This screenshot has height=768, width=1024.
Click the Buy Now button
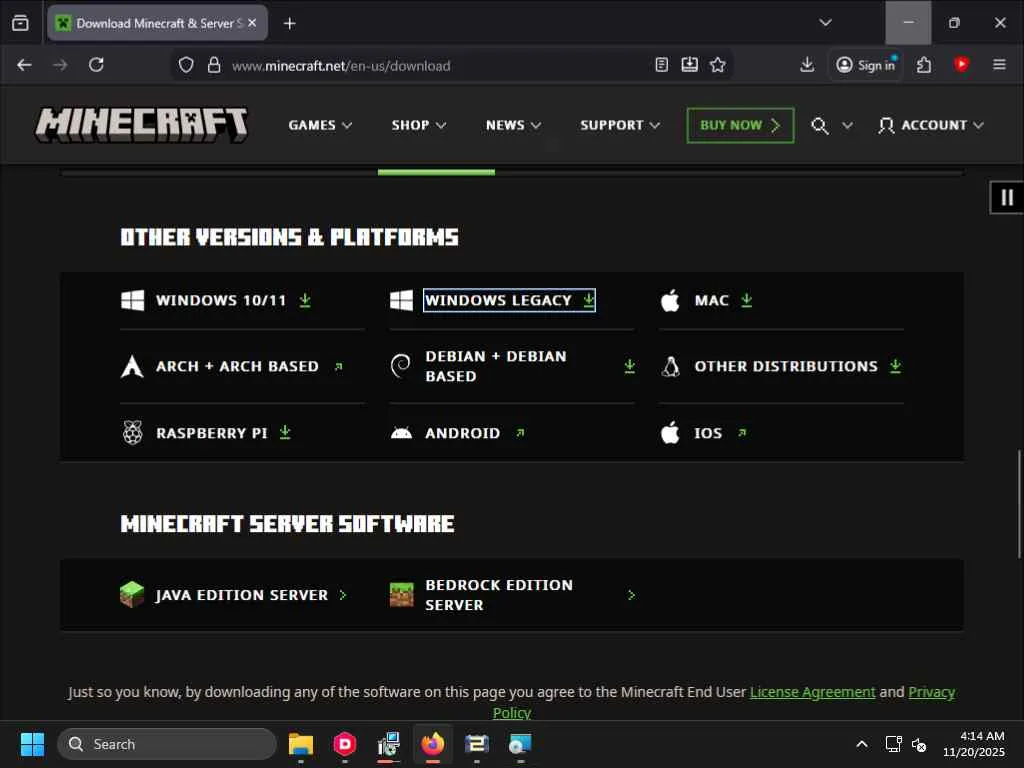740,125
